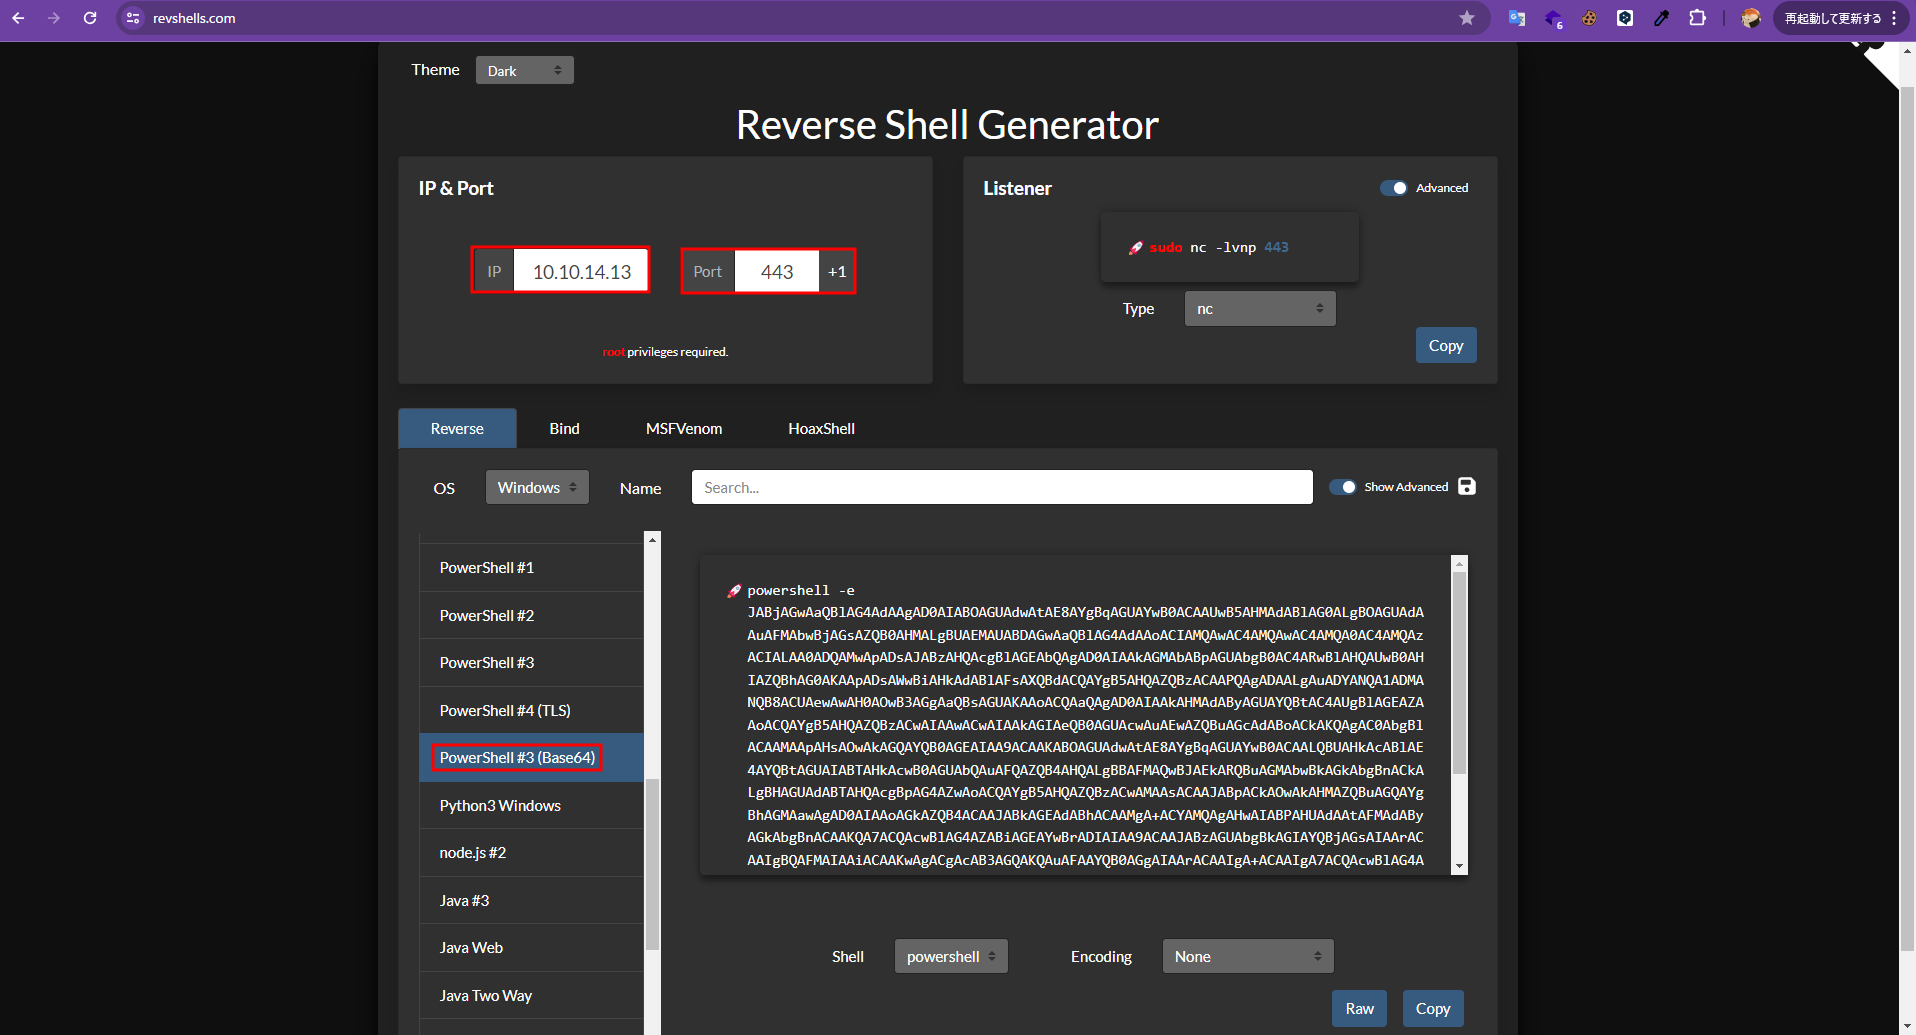Go back in browser history

pyautogui.click(x=18, y=18)
